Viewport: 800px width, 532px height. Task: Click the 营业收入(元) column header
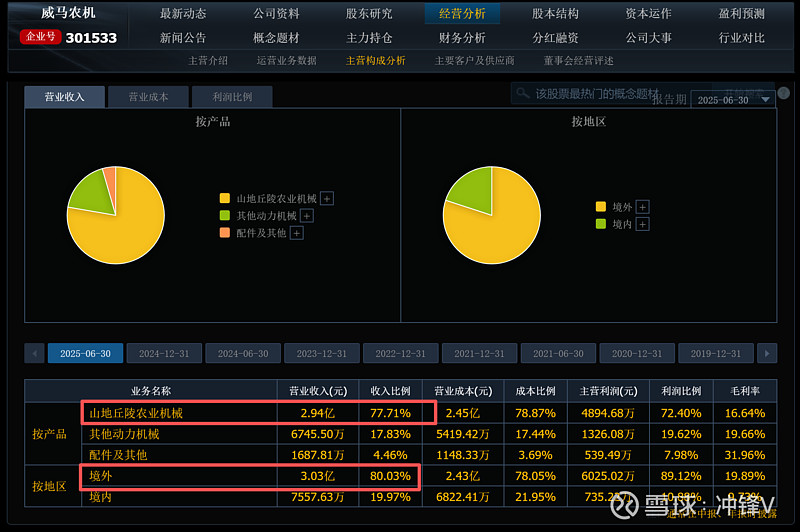click(x=318, y=391)
